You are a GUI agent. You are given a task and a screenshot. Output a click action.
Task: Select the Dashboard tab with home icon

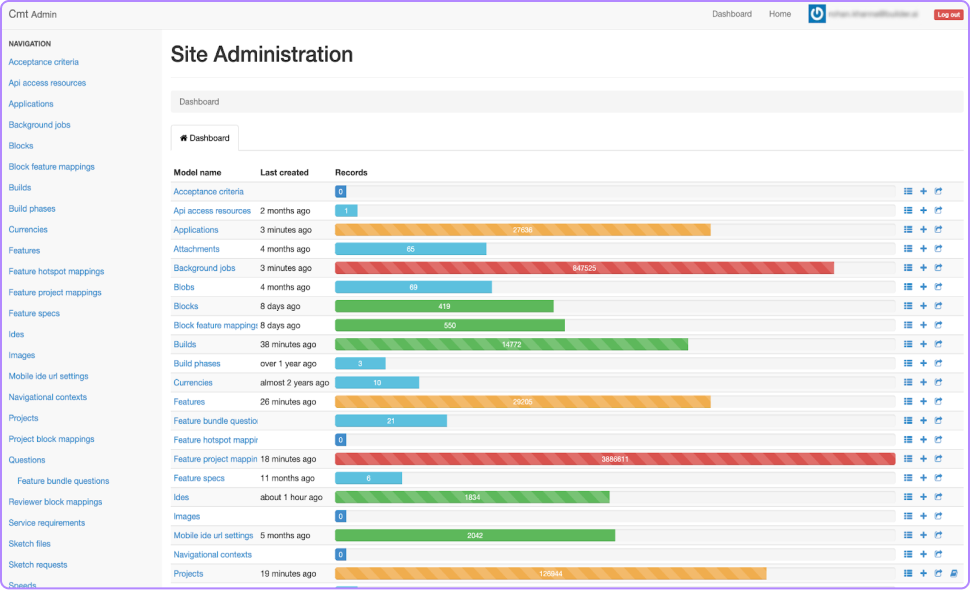tap(205, 138)
